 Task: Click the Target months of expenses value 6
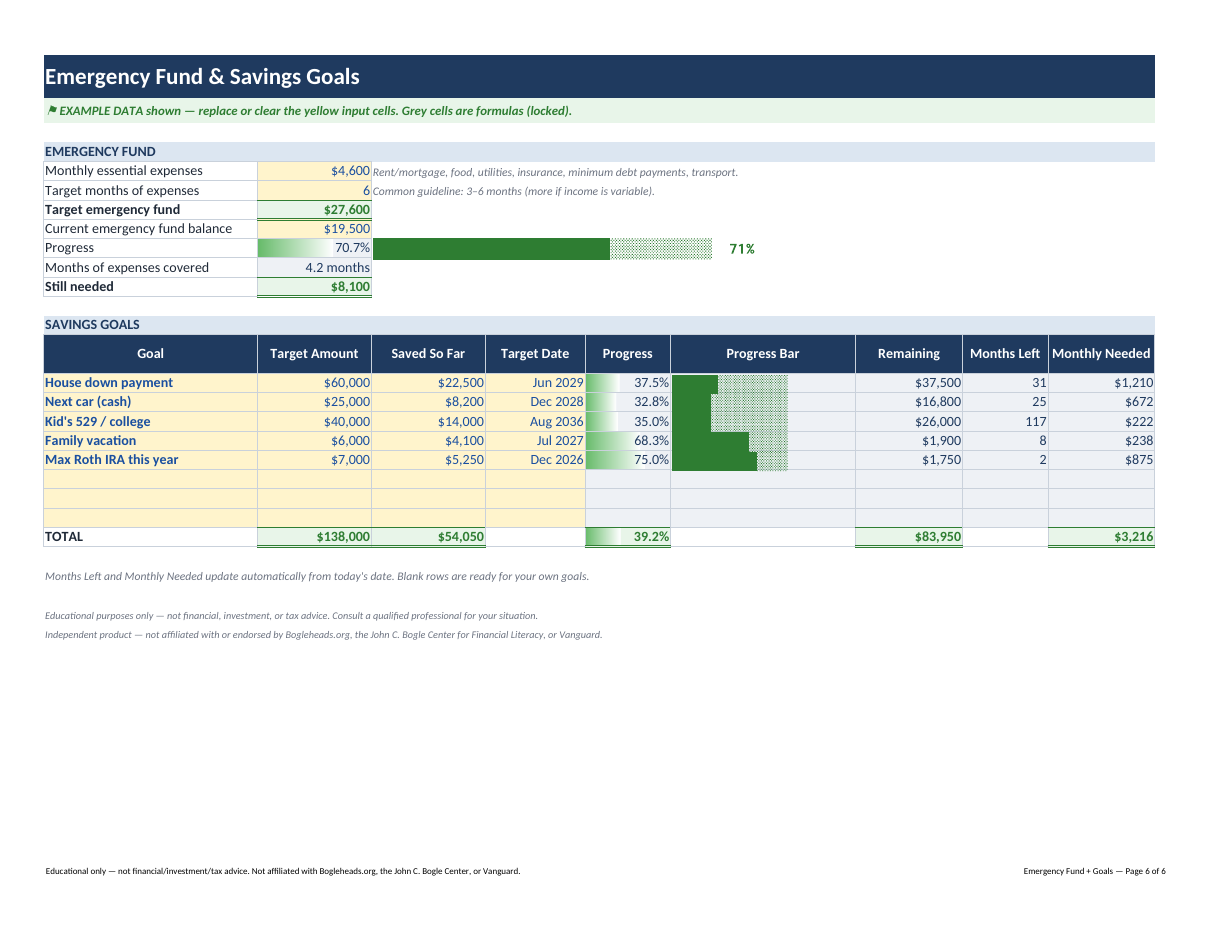point(314,190)
